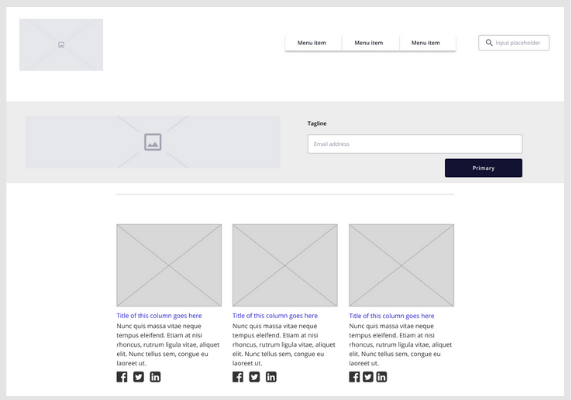Viewport: 571px width, 400px height.
Task: Click the small image icon in the logo placeholder
Action: click(x=61, y=45)
